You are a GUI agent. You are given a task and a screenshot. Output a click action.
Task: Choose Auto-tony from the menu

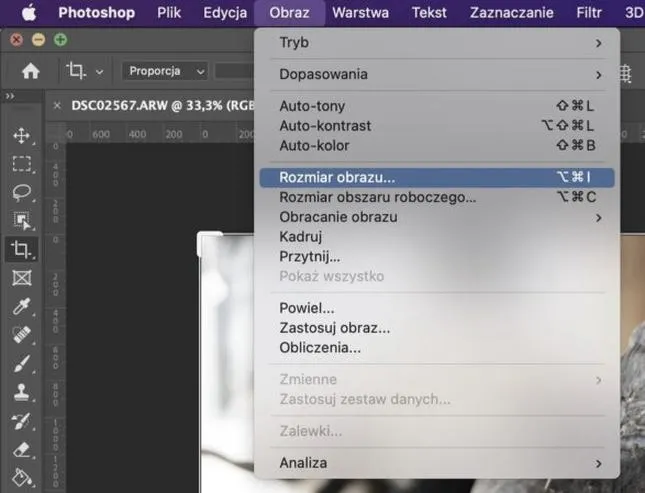tap(437, 106)
